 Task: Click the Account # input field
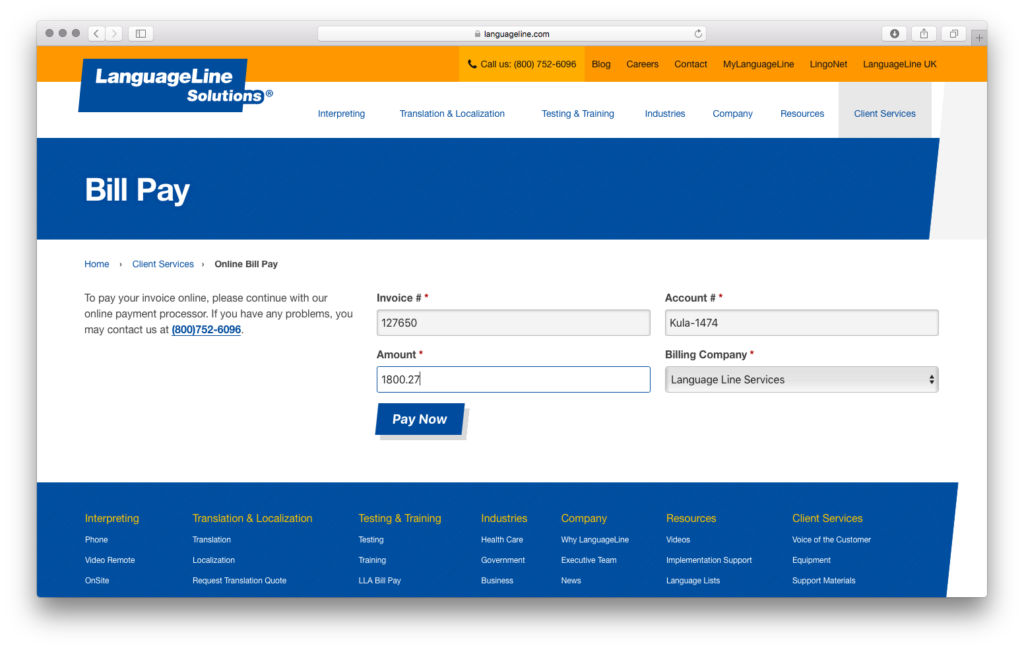coord(801,323)
